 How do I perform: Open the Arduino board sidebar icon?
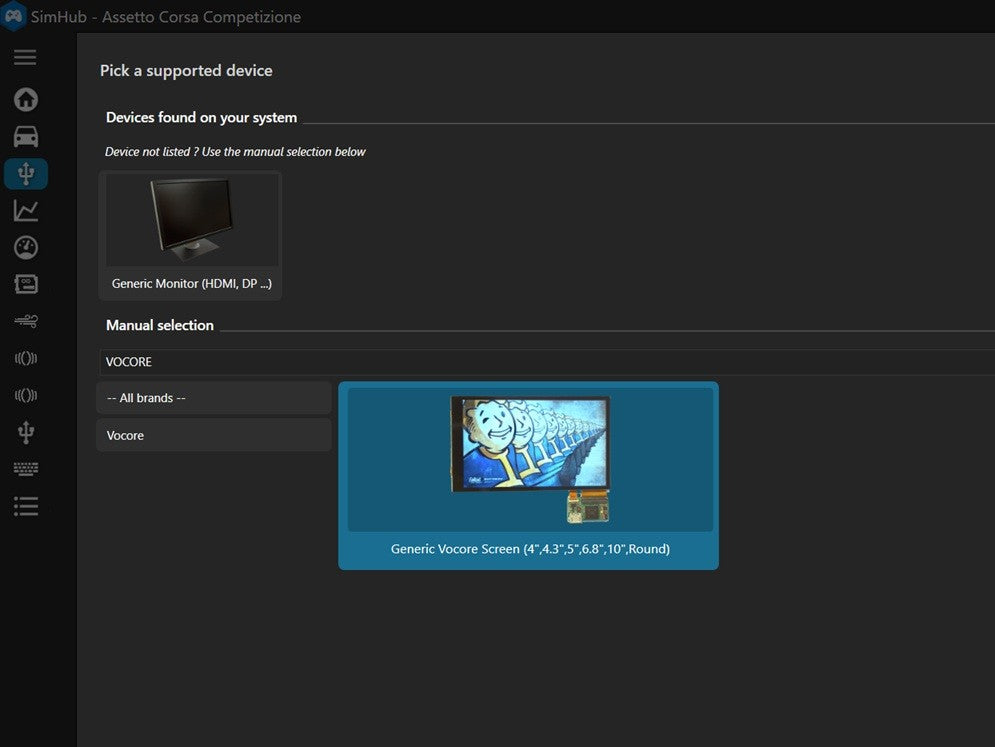coord(26,284)
